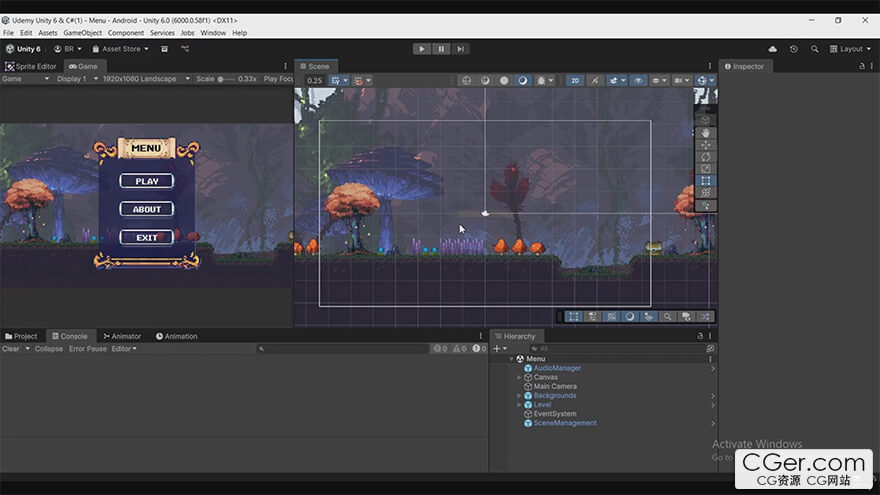
Task: Click the Play button in toolbar
Action: [421, 49]
